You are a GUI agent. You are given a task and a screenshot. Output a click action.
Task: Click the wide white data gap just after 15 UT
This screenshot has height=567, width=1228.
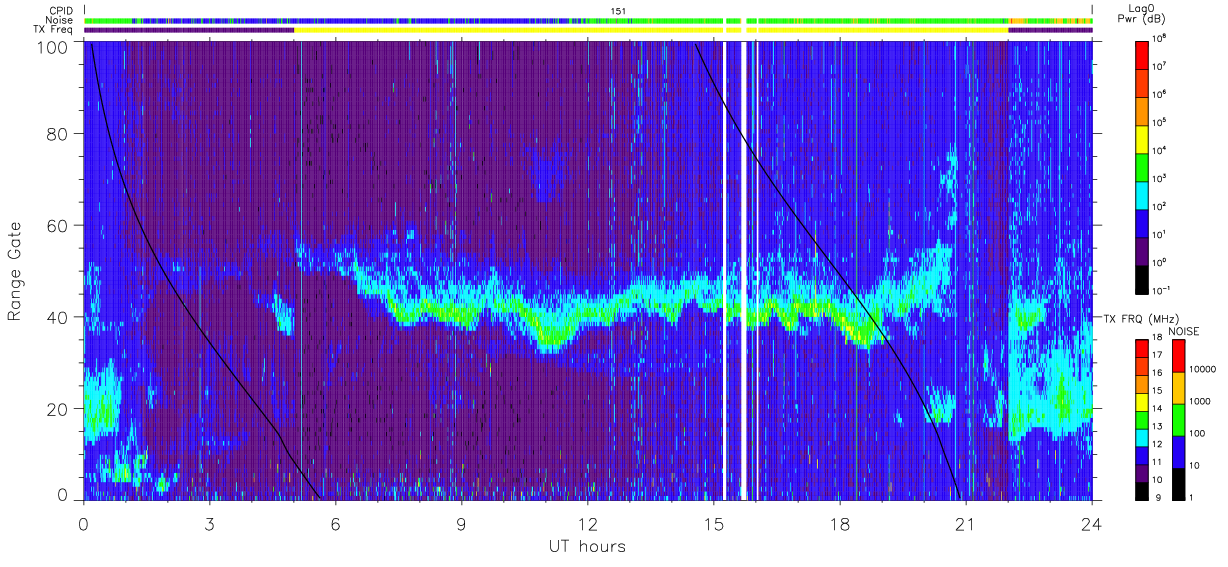(x=744, y=270)
